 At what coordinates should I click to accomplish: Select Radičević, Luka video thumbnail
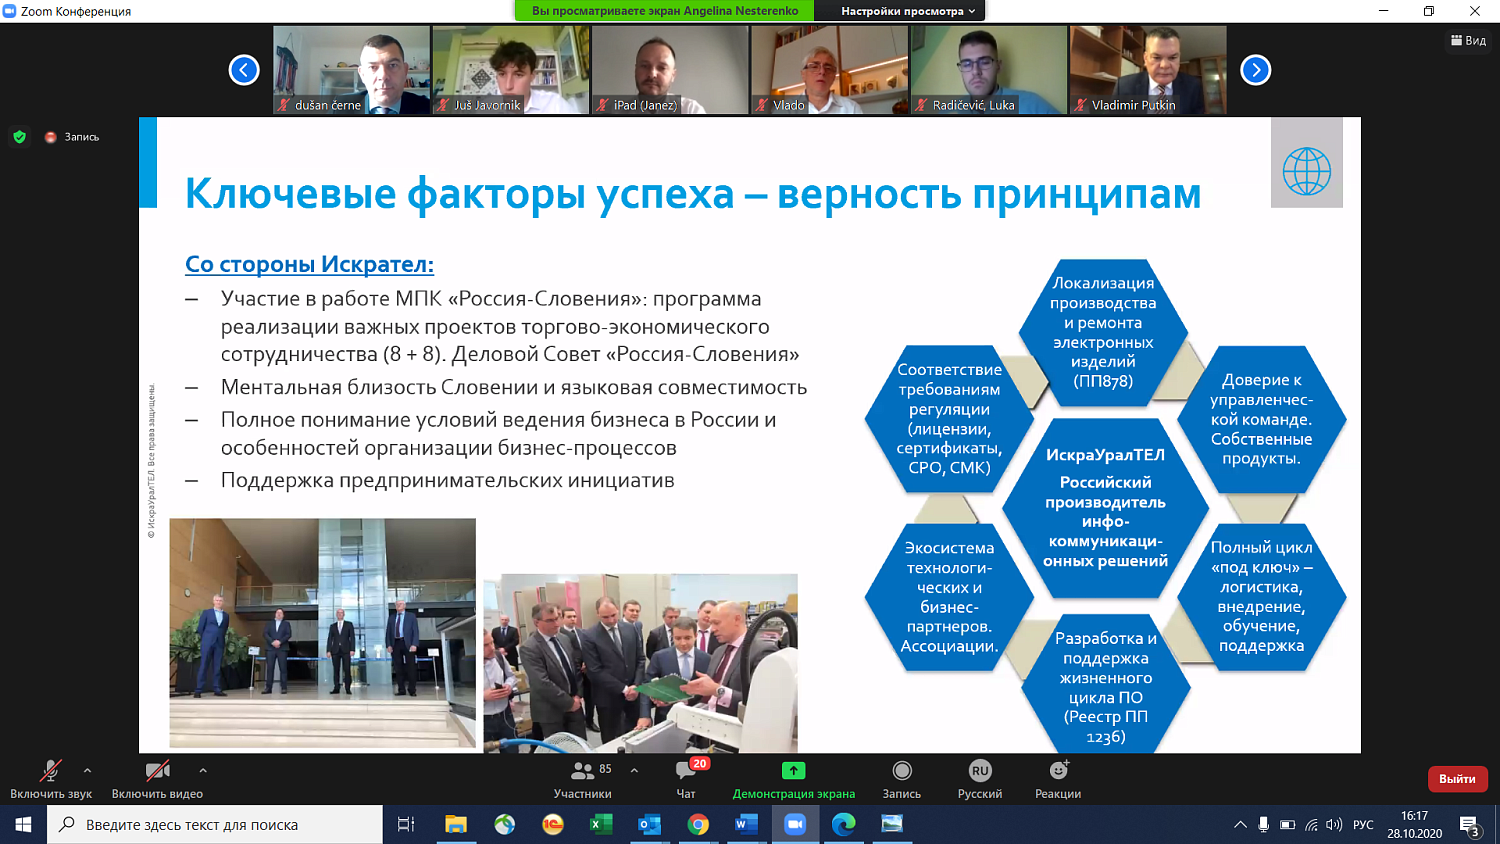click(x=988, y=70)
